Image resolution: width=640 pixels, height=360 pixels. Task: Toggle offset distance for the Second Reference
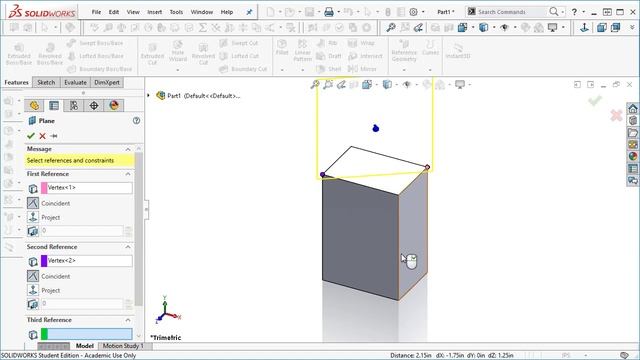click(x=33, y=304)
